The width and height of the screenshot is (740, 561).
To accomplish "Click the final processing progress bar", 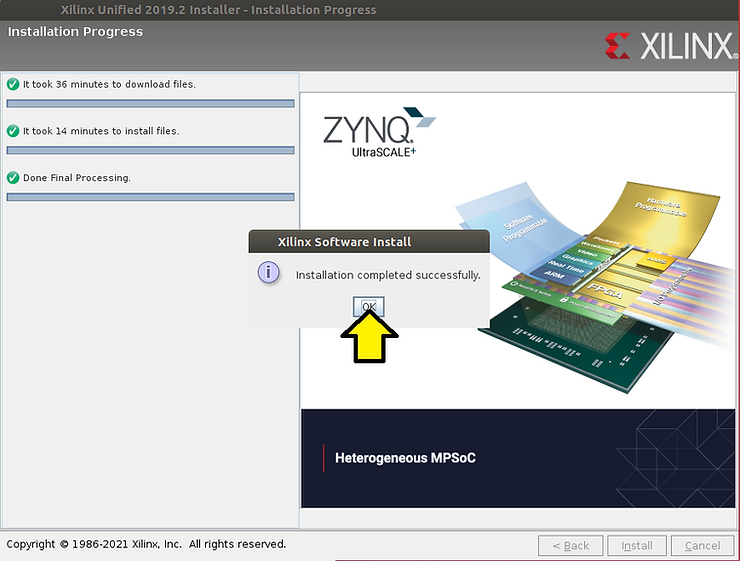I will pyautogui.click(x=150, y=197).
